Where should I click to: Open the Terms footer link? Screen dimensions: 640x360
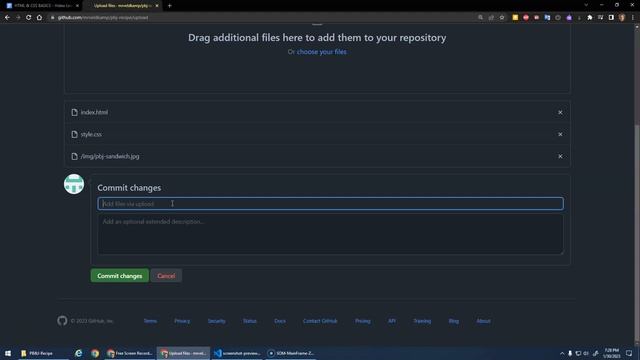150,321
